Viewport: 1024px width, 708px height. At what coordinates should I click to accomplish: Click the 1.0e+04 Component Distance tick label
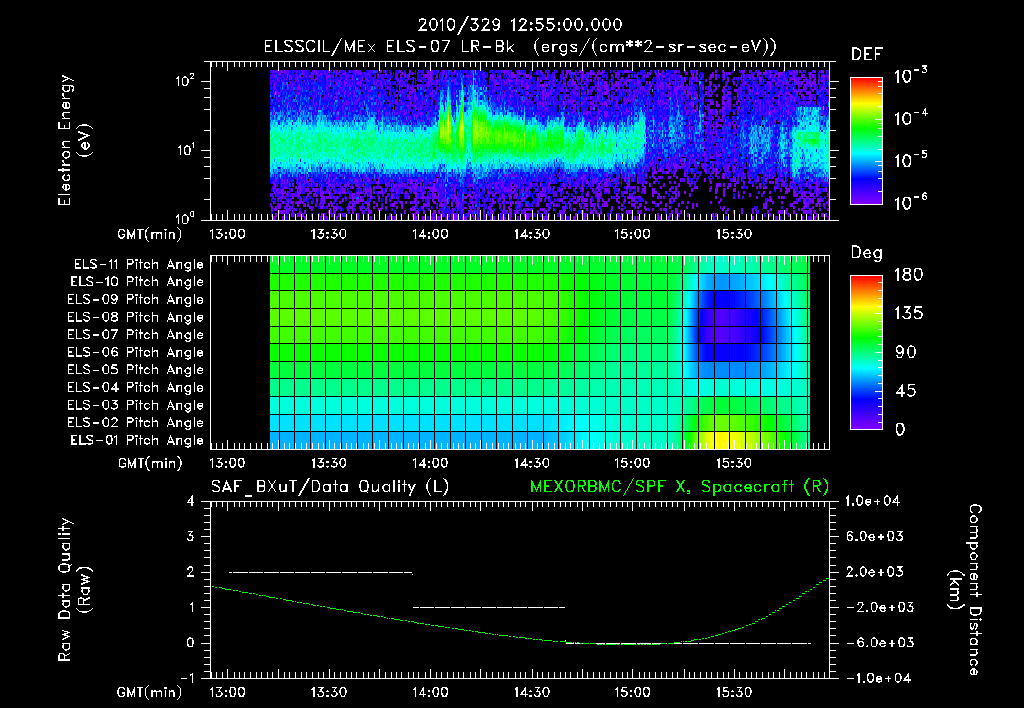pos(872,501)
